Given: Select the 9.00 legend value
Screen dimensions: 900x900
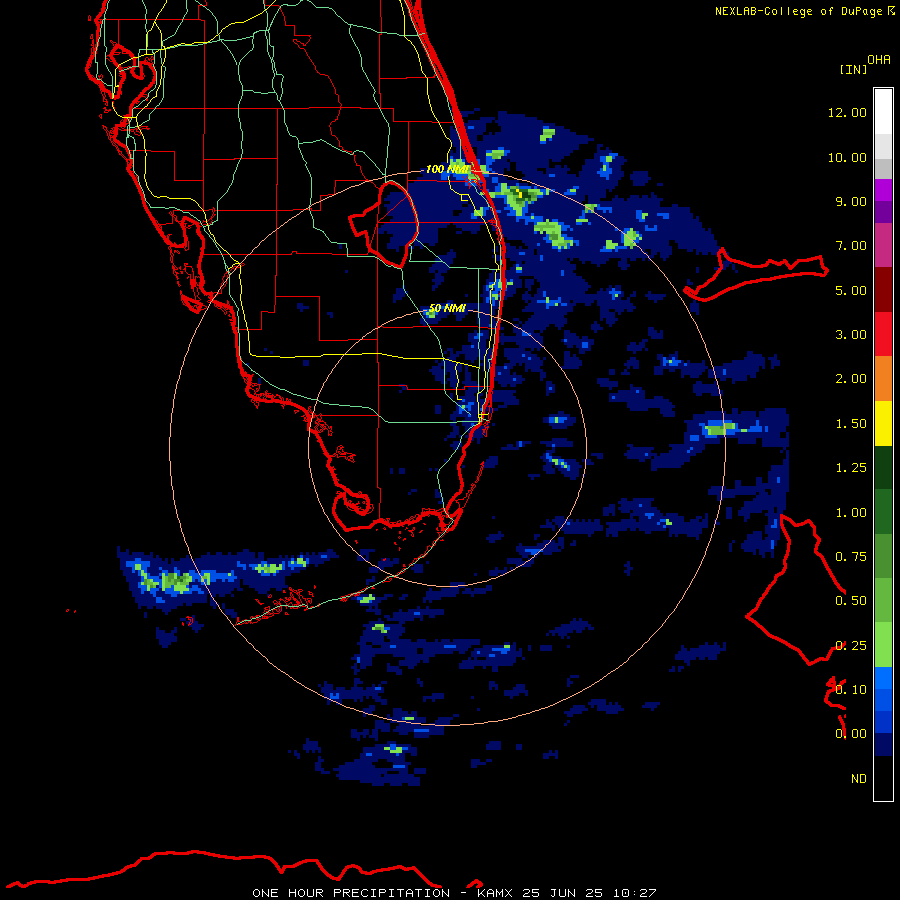Looking at the screenshot, I should 851,201.
